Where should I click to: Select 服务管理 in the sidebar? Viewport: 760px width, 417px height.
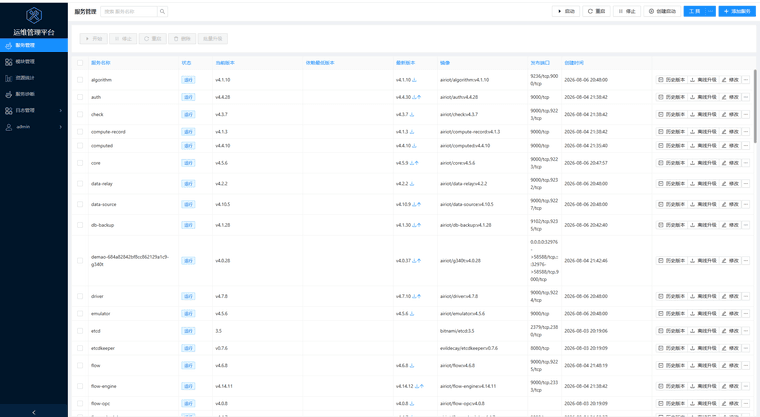tap(34, 45)
